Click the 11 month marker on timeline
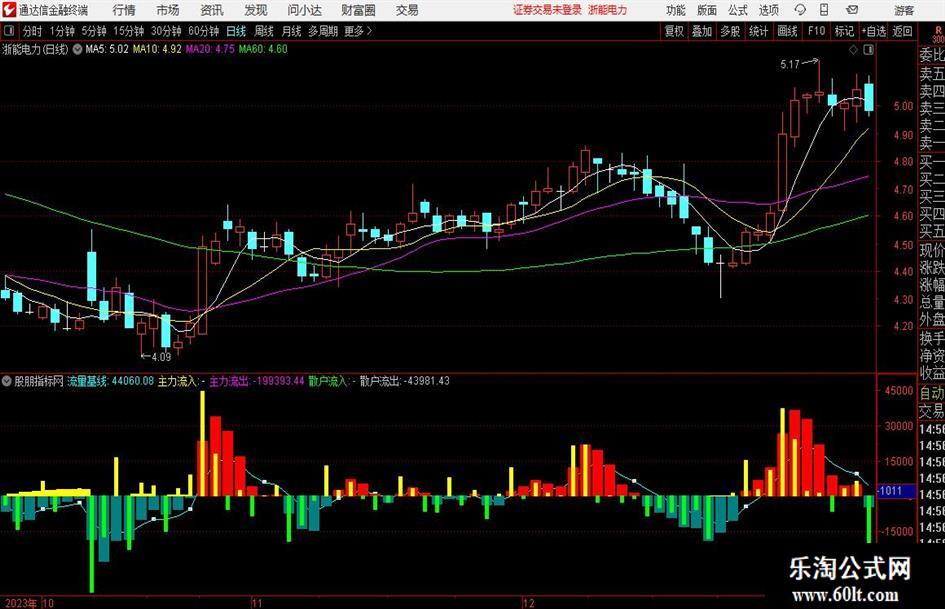 (x=257, y=603)
